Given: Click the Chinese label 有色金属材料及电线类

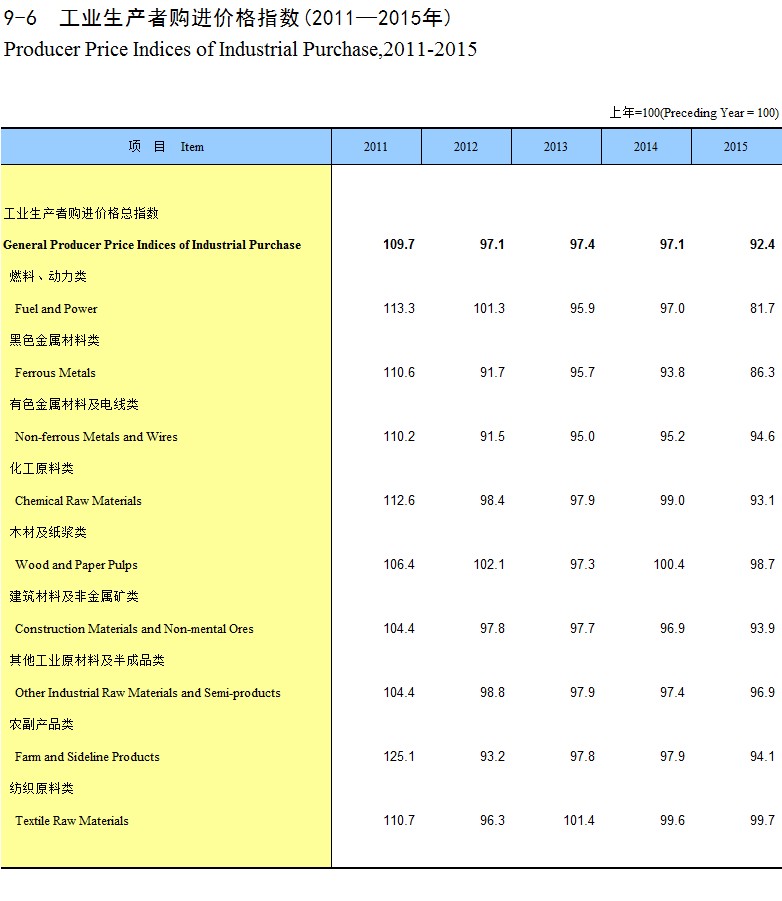Looking at the screenshot, I should (x=74, y=405).
